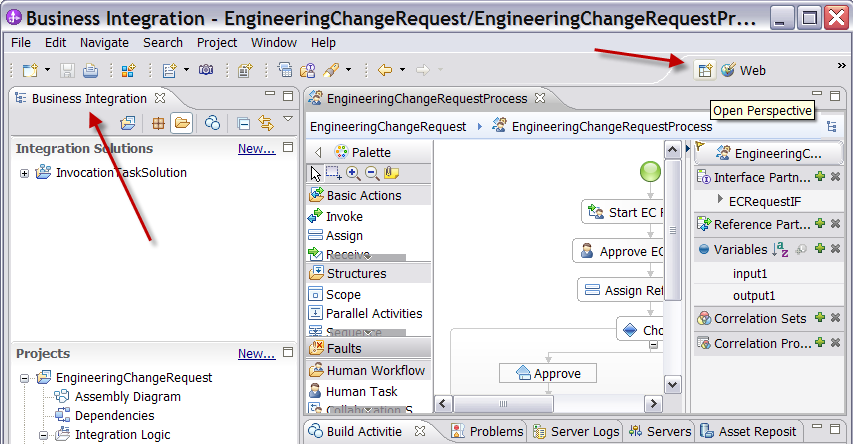
Task: Add a new Variable with plus
Action: coord(820,248)
